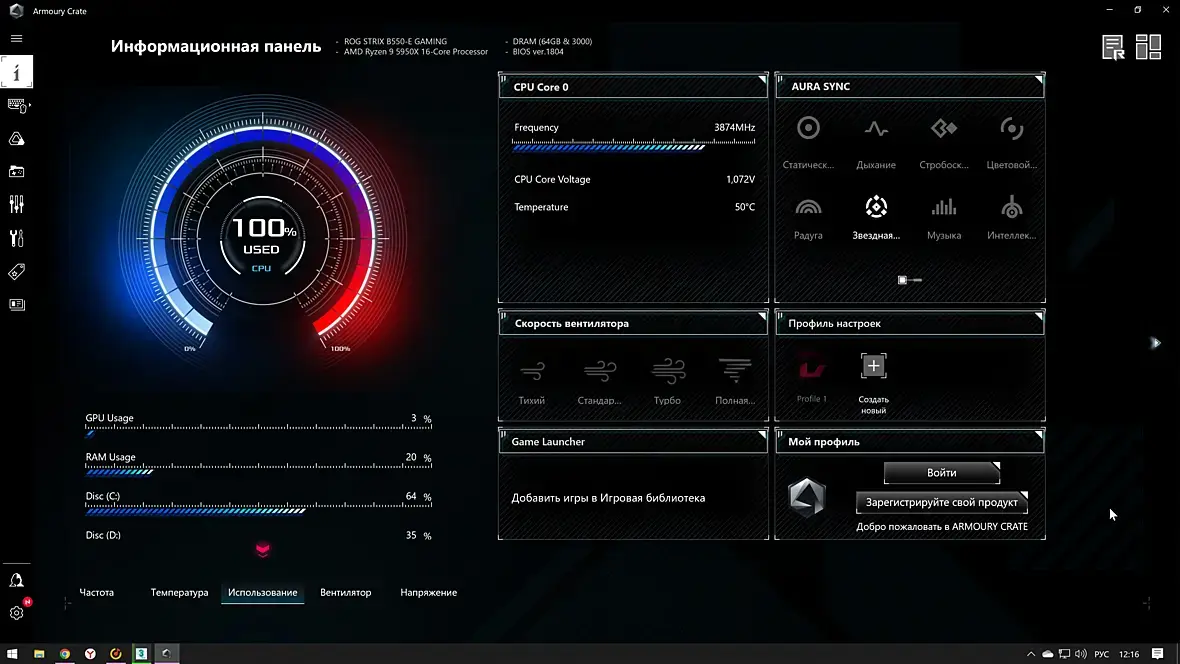Click Добавить игры в Игровая библиотека
The image size is (1180, 664).
pos(608,498)
